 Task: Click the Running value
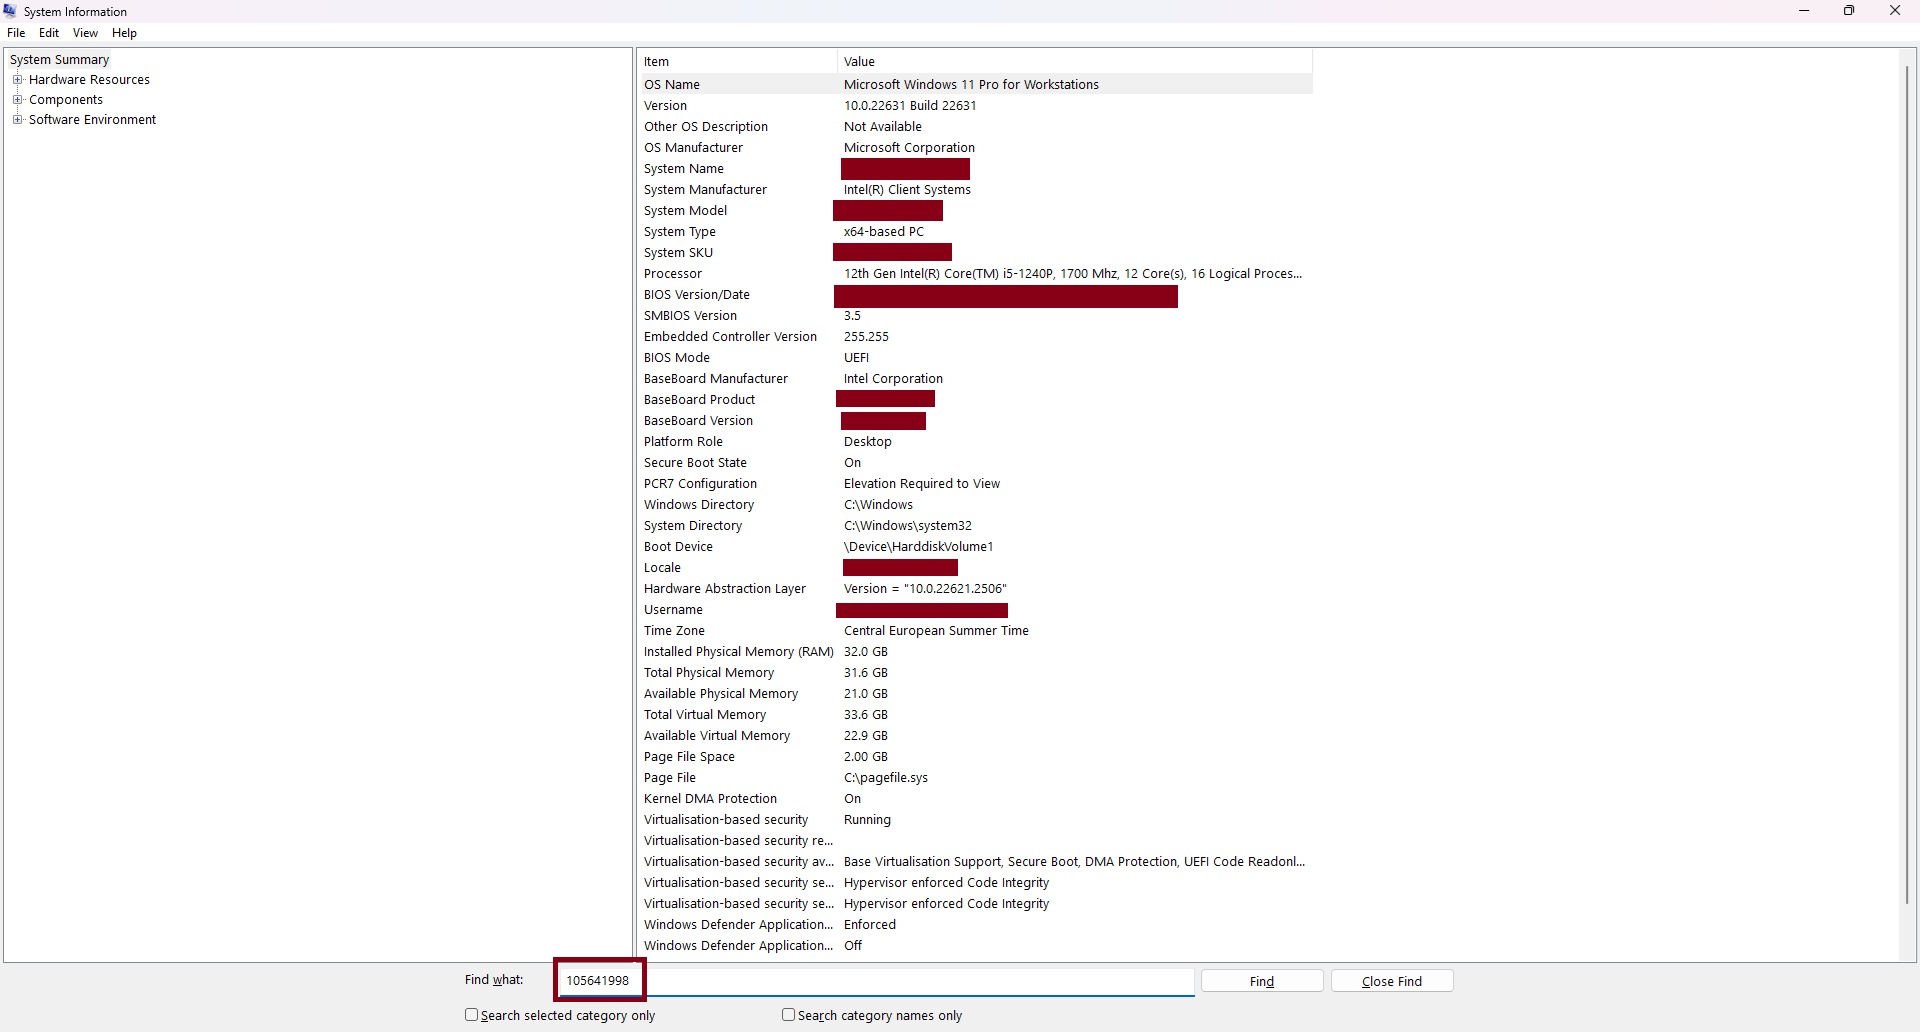pos(867,820)
